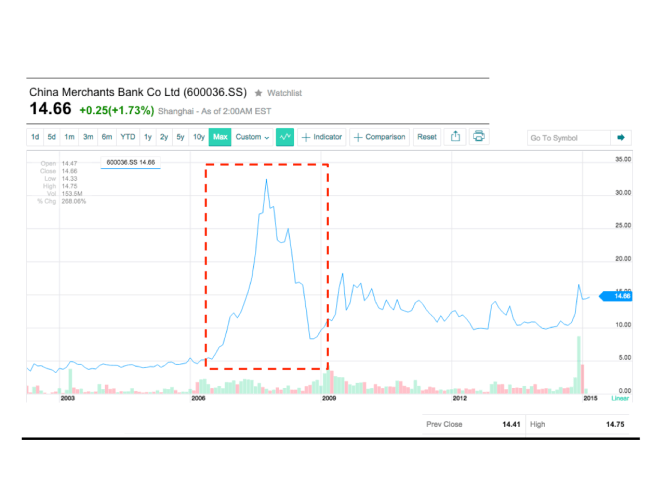
Task: Click the star icon beside Watchlist
Action: pyautogui.click(x=258, y=92)
